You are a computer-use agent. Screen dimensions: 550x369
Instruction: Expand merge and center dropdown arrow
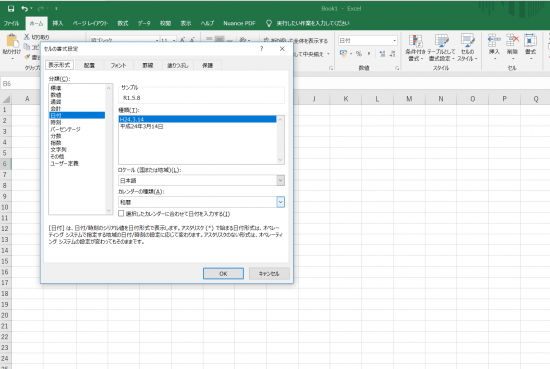tap(329, 54)
